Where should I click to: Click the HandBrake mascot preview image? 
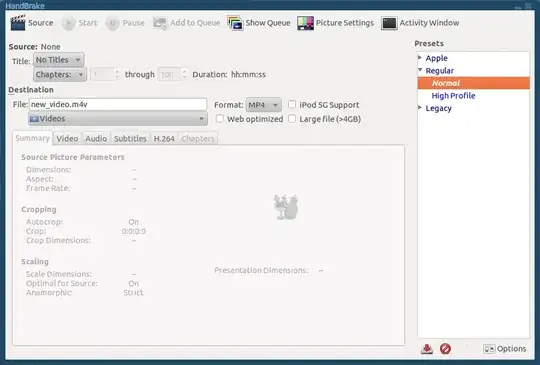pyautogui.click(x=286, y=207)
